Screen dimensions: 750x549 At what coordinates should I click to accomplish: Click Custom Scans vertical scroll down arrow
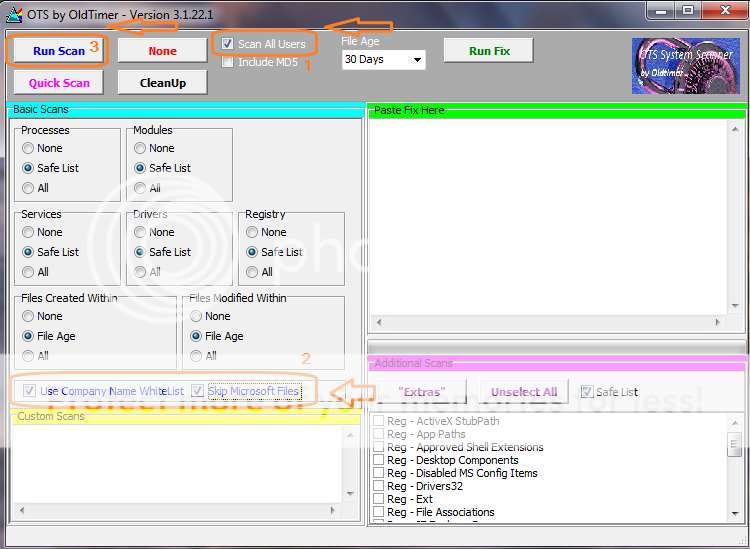350,494
